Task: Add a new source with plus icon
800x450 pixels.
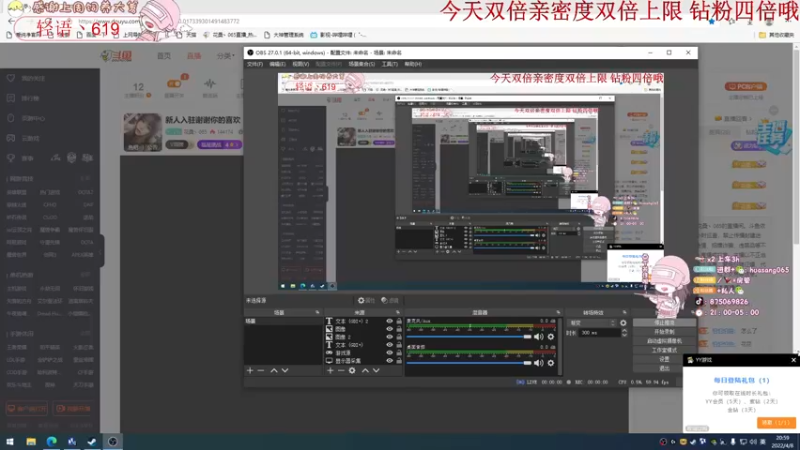Action: coord(330,370)
